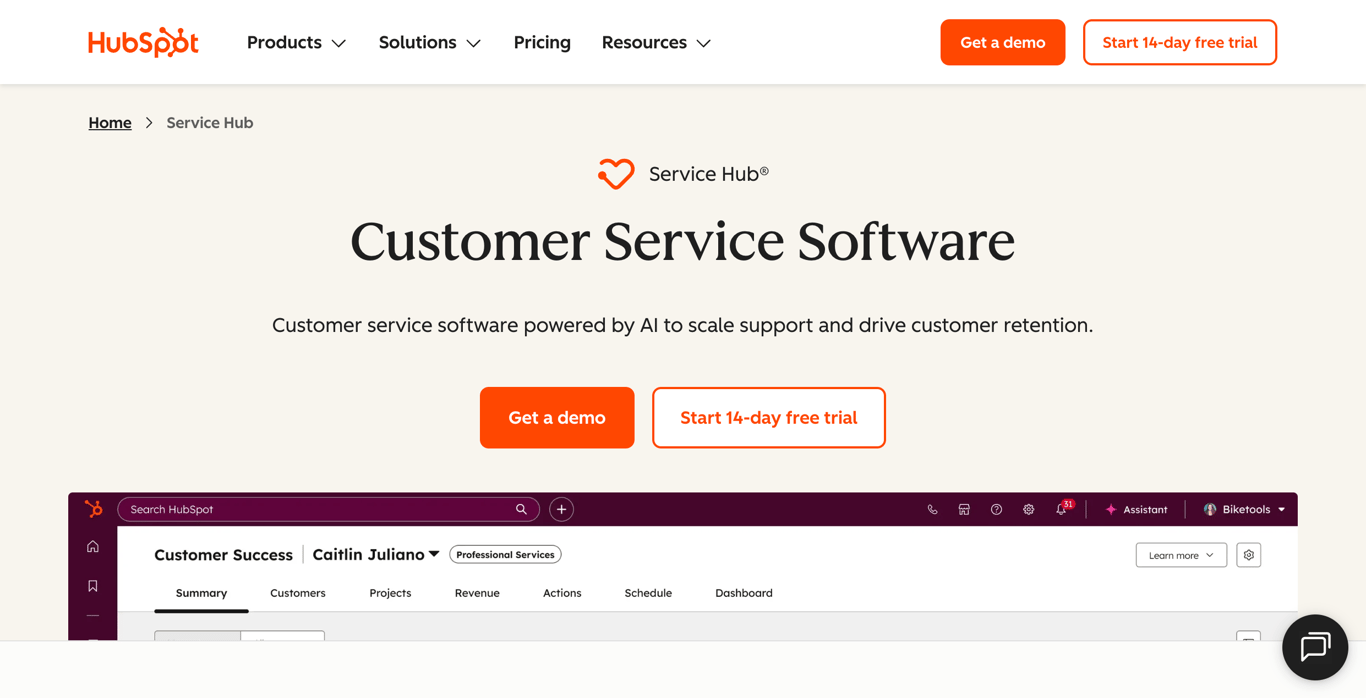
Task: Go to the Home breadcrumb link
Action: (x=110, y=123)
